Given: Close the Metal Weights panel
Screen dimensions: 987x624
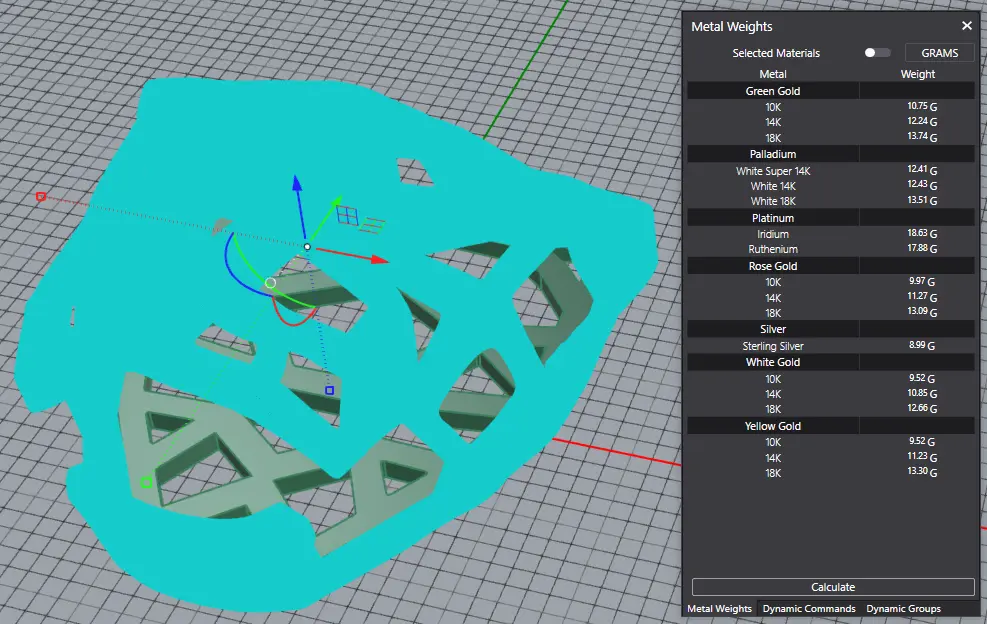Looking at the screenshot, I should (x=967, y=26).
